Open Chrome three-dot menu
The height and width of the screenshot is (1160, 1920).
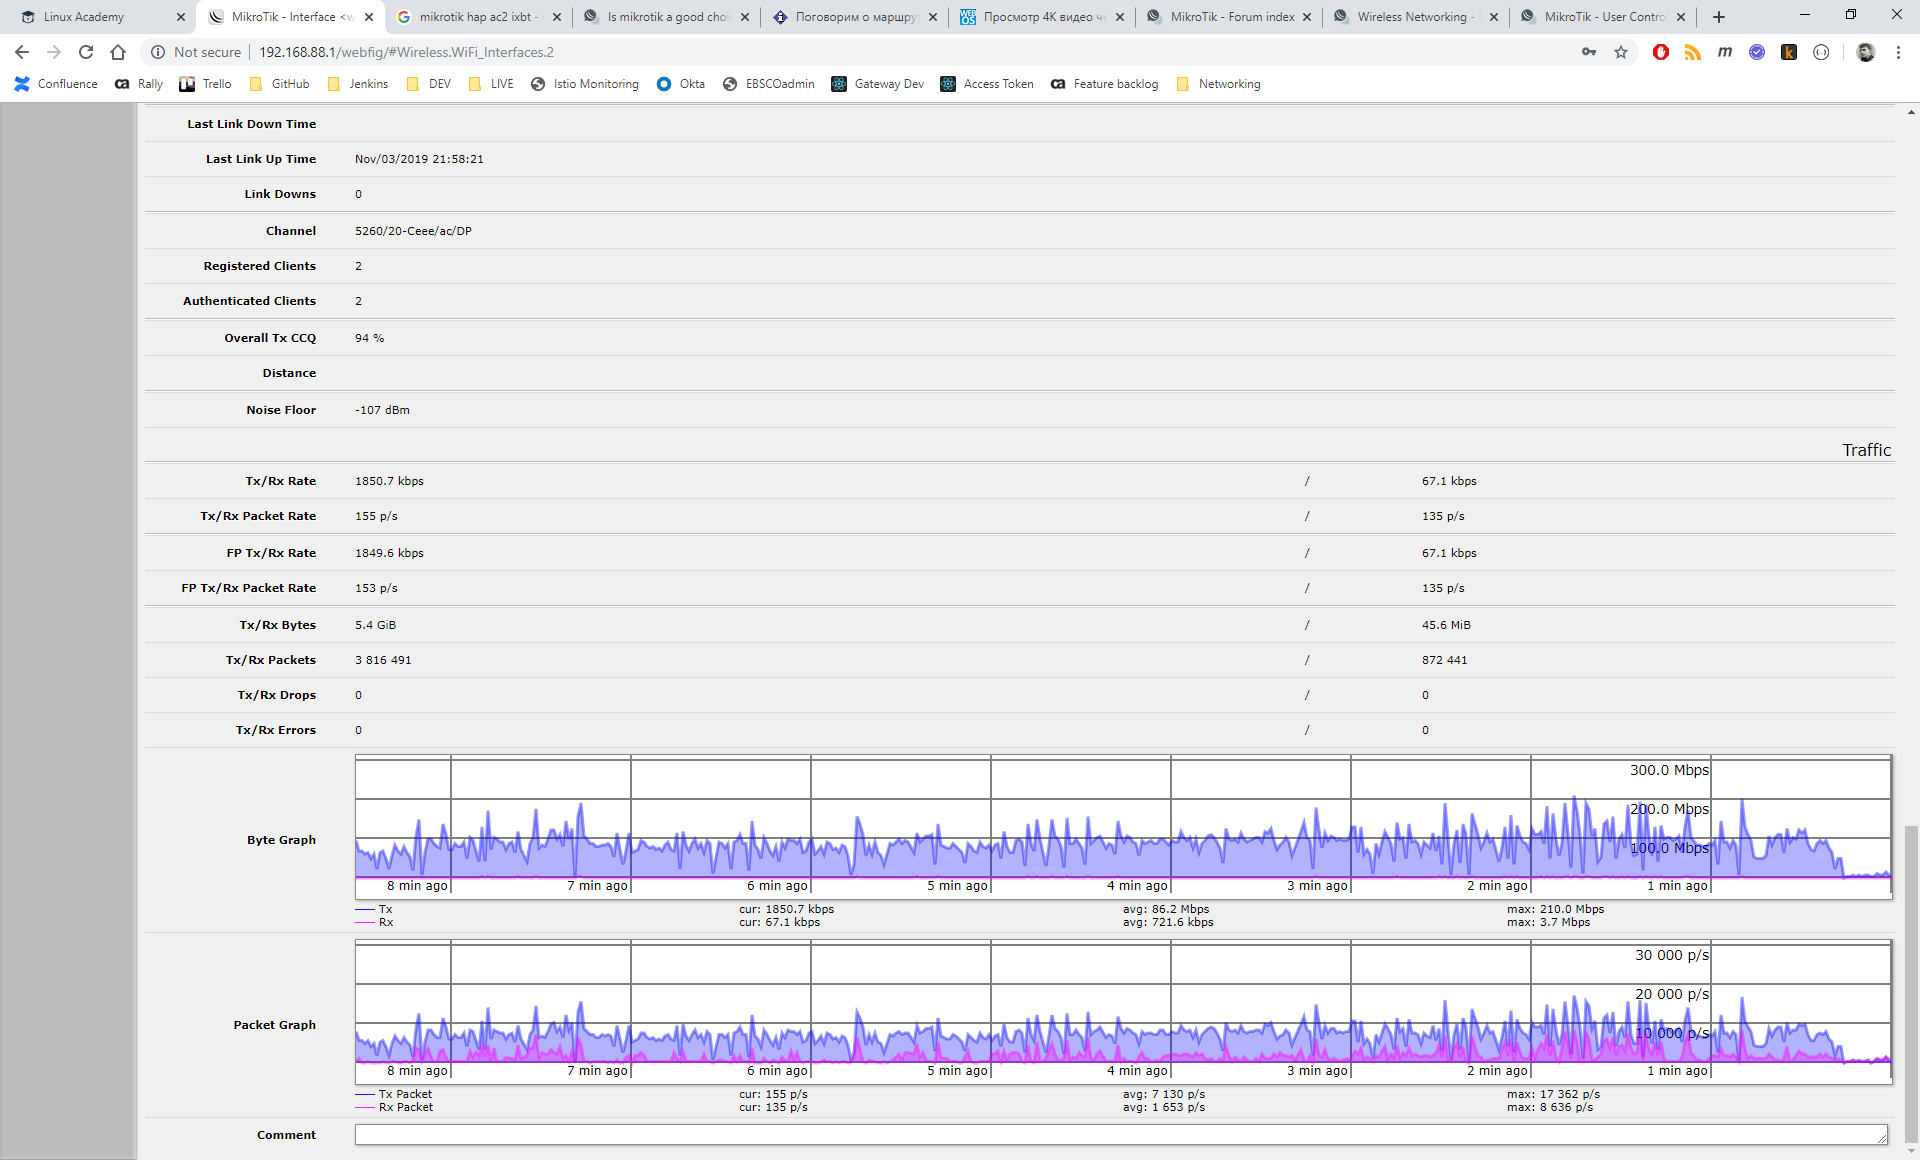coord(1898,52)
